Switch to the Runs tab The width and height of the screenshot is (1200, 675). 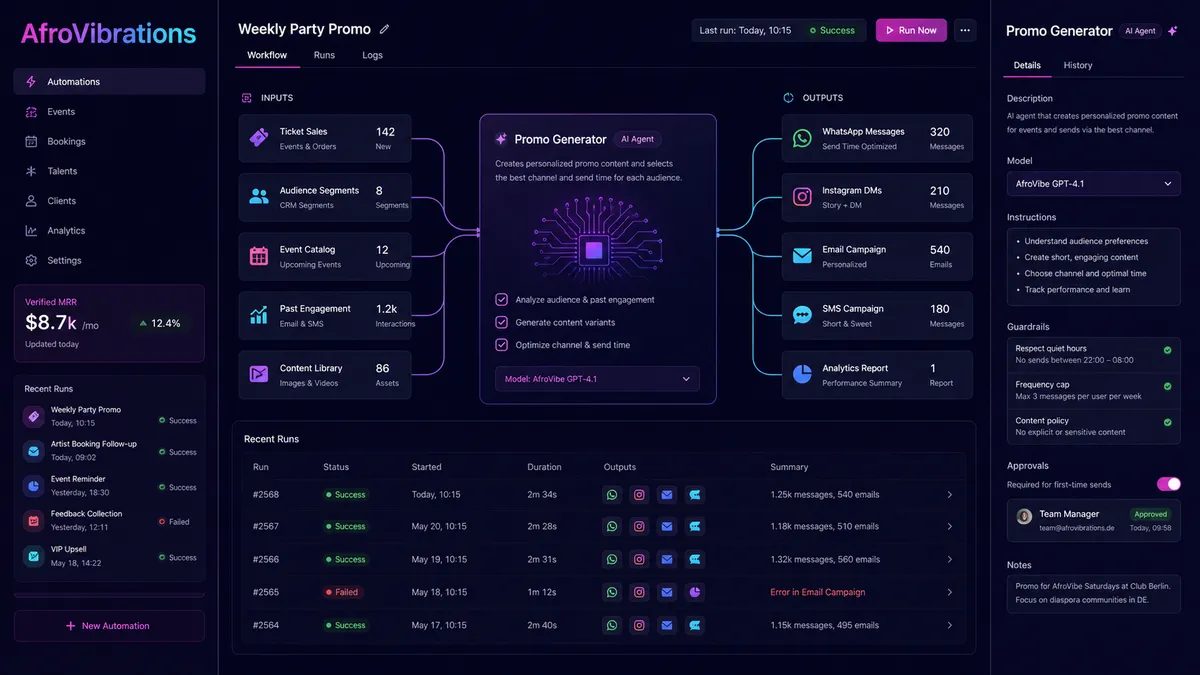(x=324, y=55)
